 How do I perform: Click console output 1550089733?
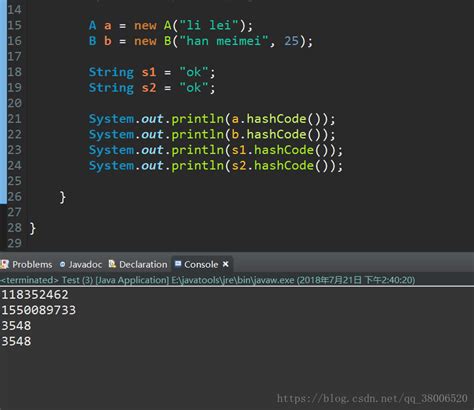tap(39, 310)
